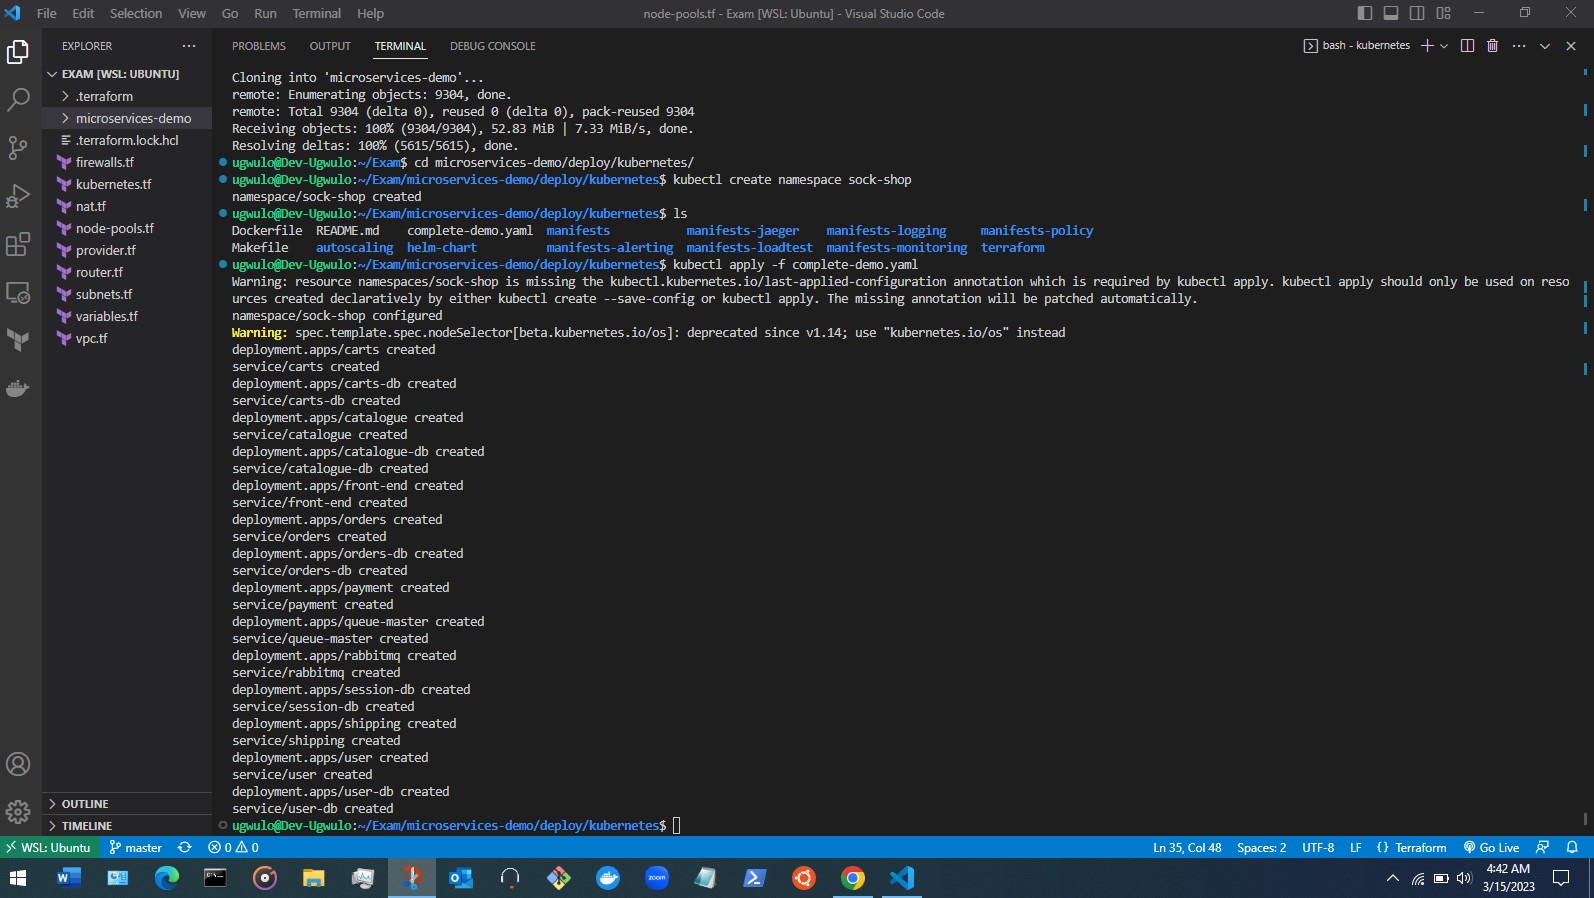Open Google Chrome from the taskbar
Viewport: 1594px width, 898px height.
click(x=853, y=878)
